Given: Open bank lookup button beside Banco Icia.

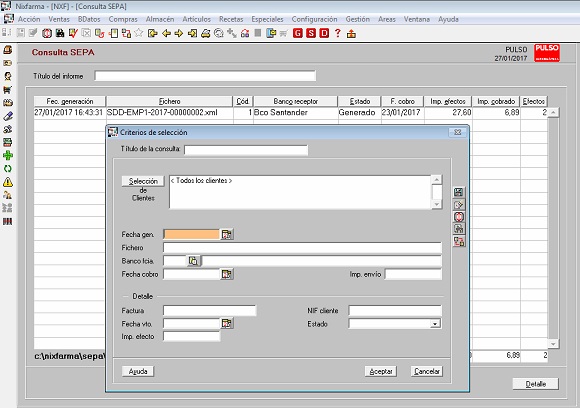Looking at the screenshot, I should pyautogui.click(x=193, y=261).
